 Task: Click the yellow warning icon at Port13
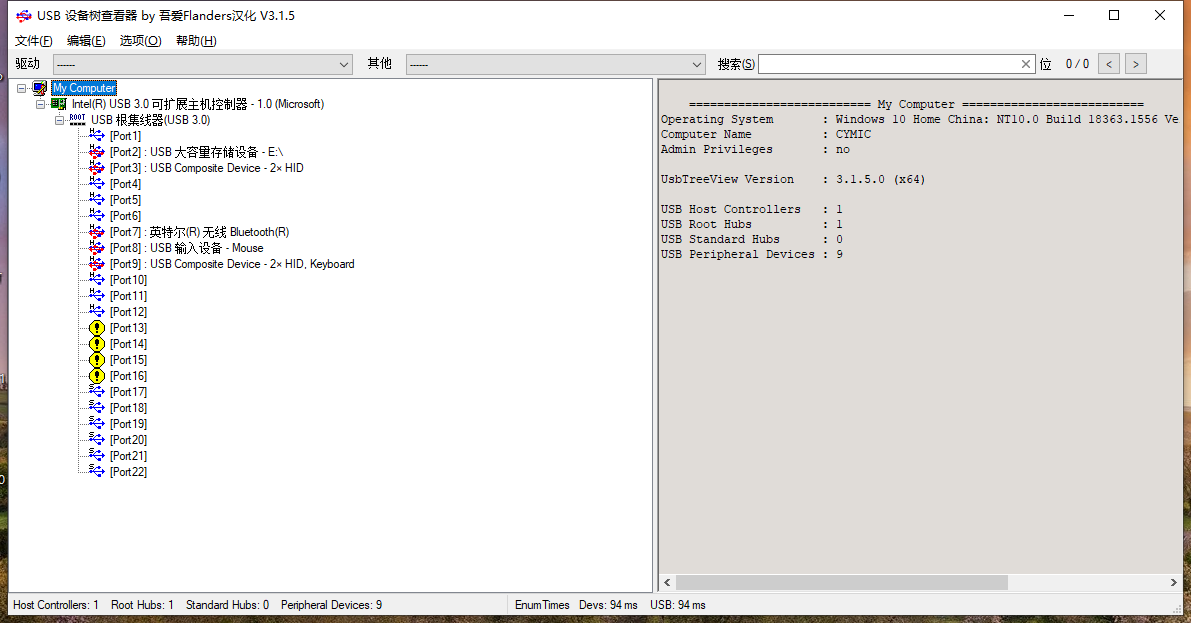pos(96,328)
